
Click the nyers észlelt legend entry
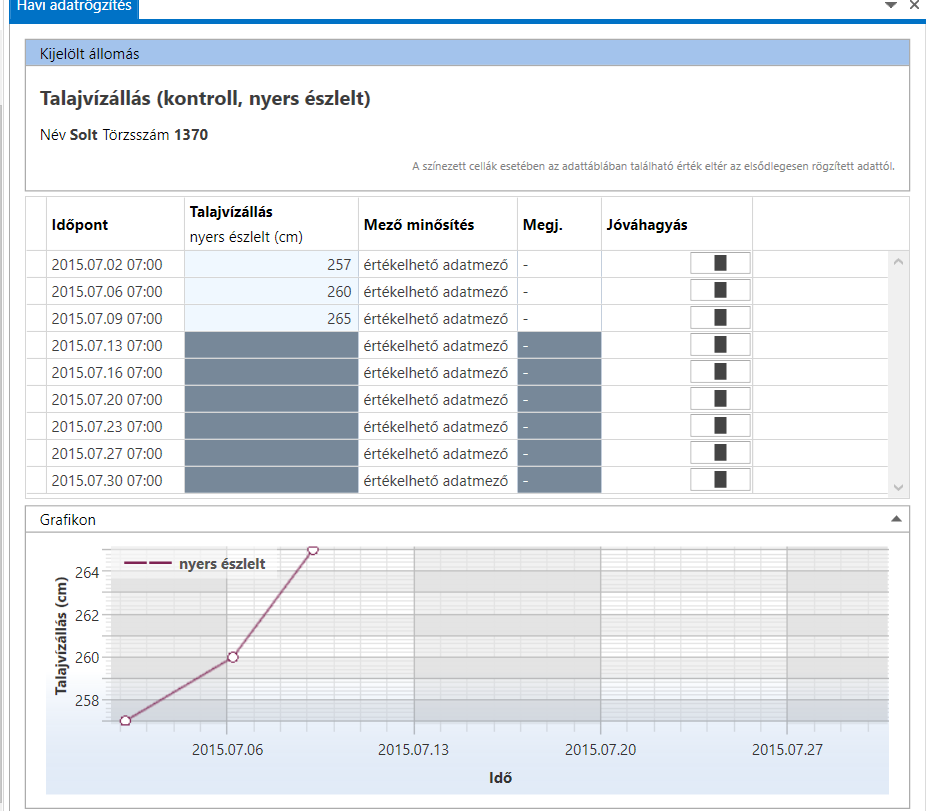[194, 564]
